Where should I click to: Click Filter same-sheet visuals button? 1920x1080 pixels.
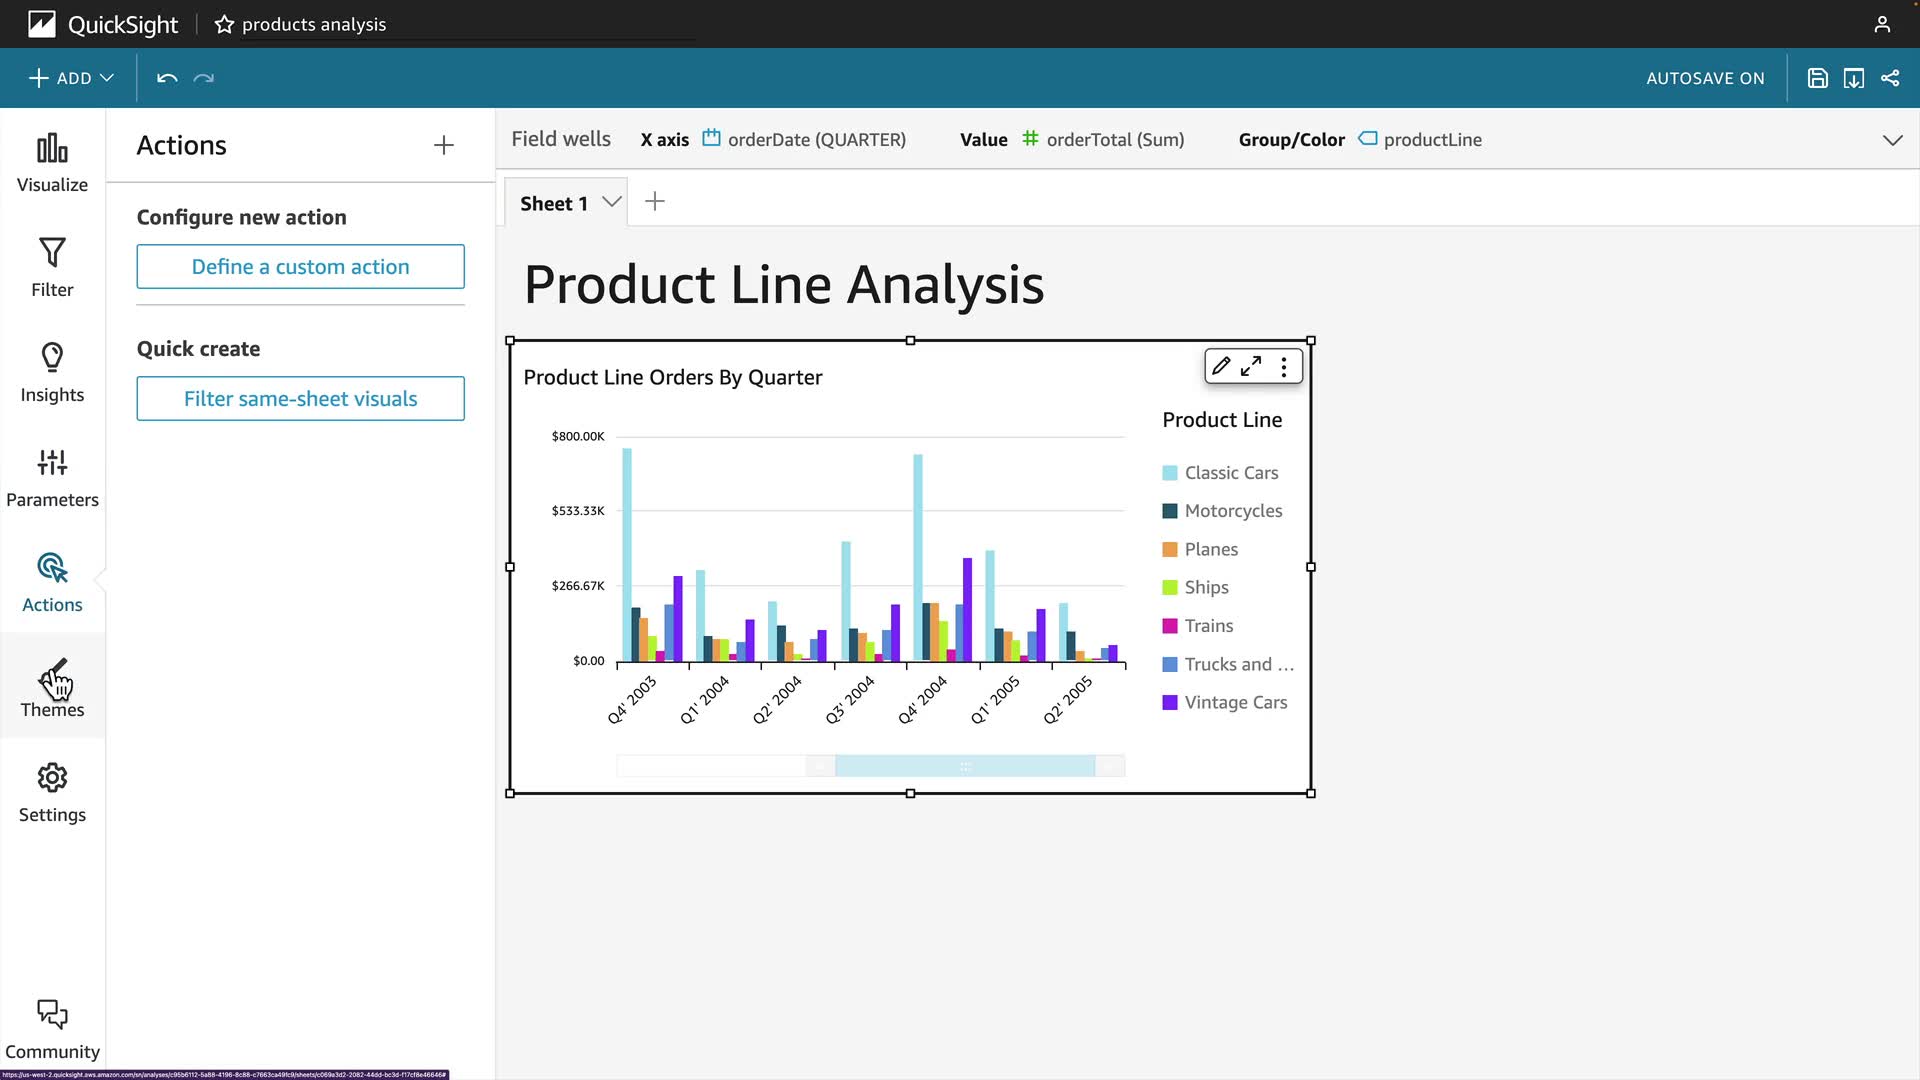click(300, 399)
